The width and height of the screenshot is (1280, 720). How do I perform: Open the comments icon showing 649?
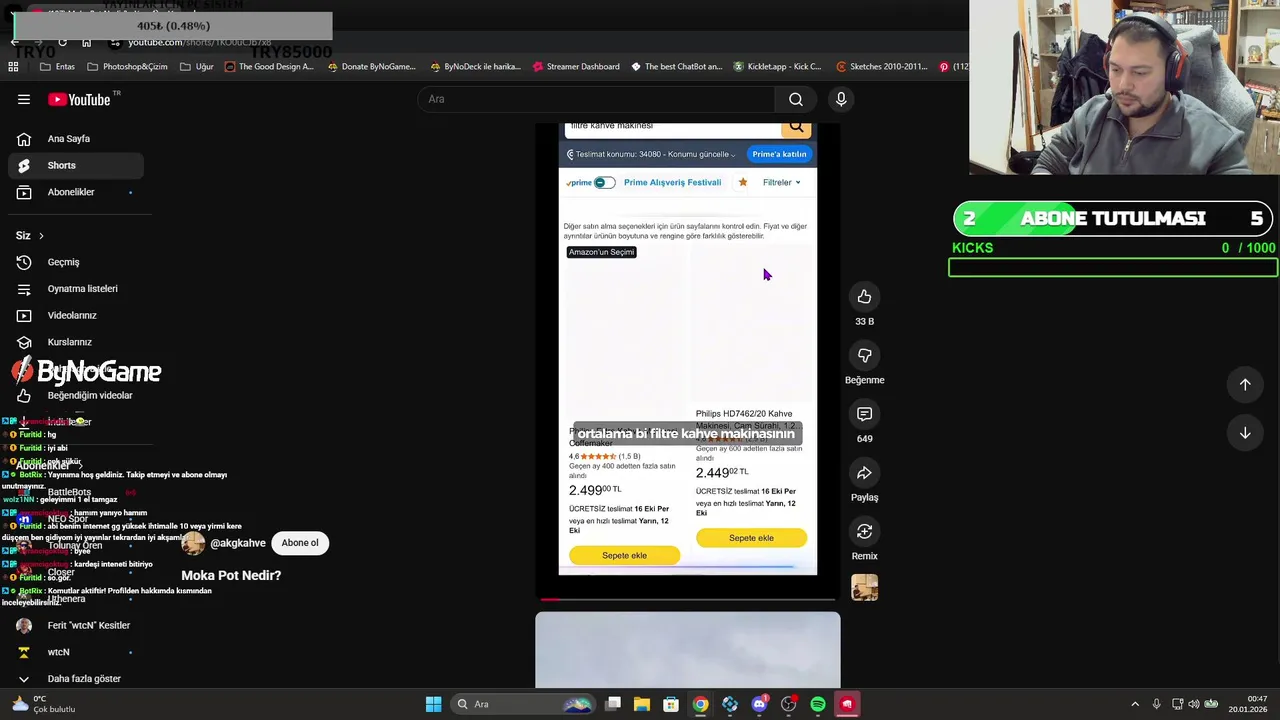tap(864, 414)
